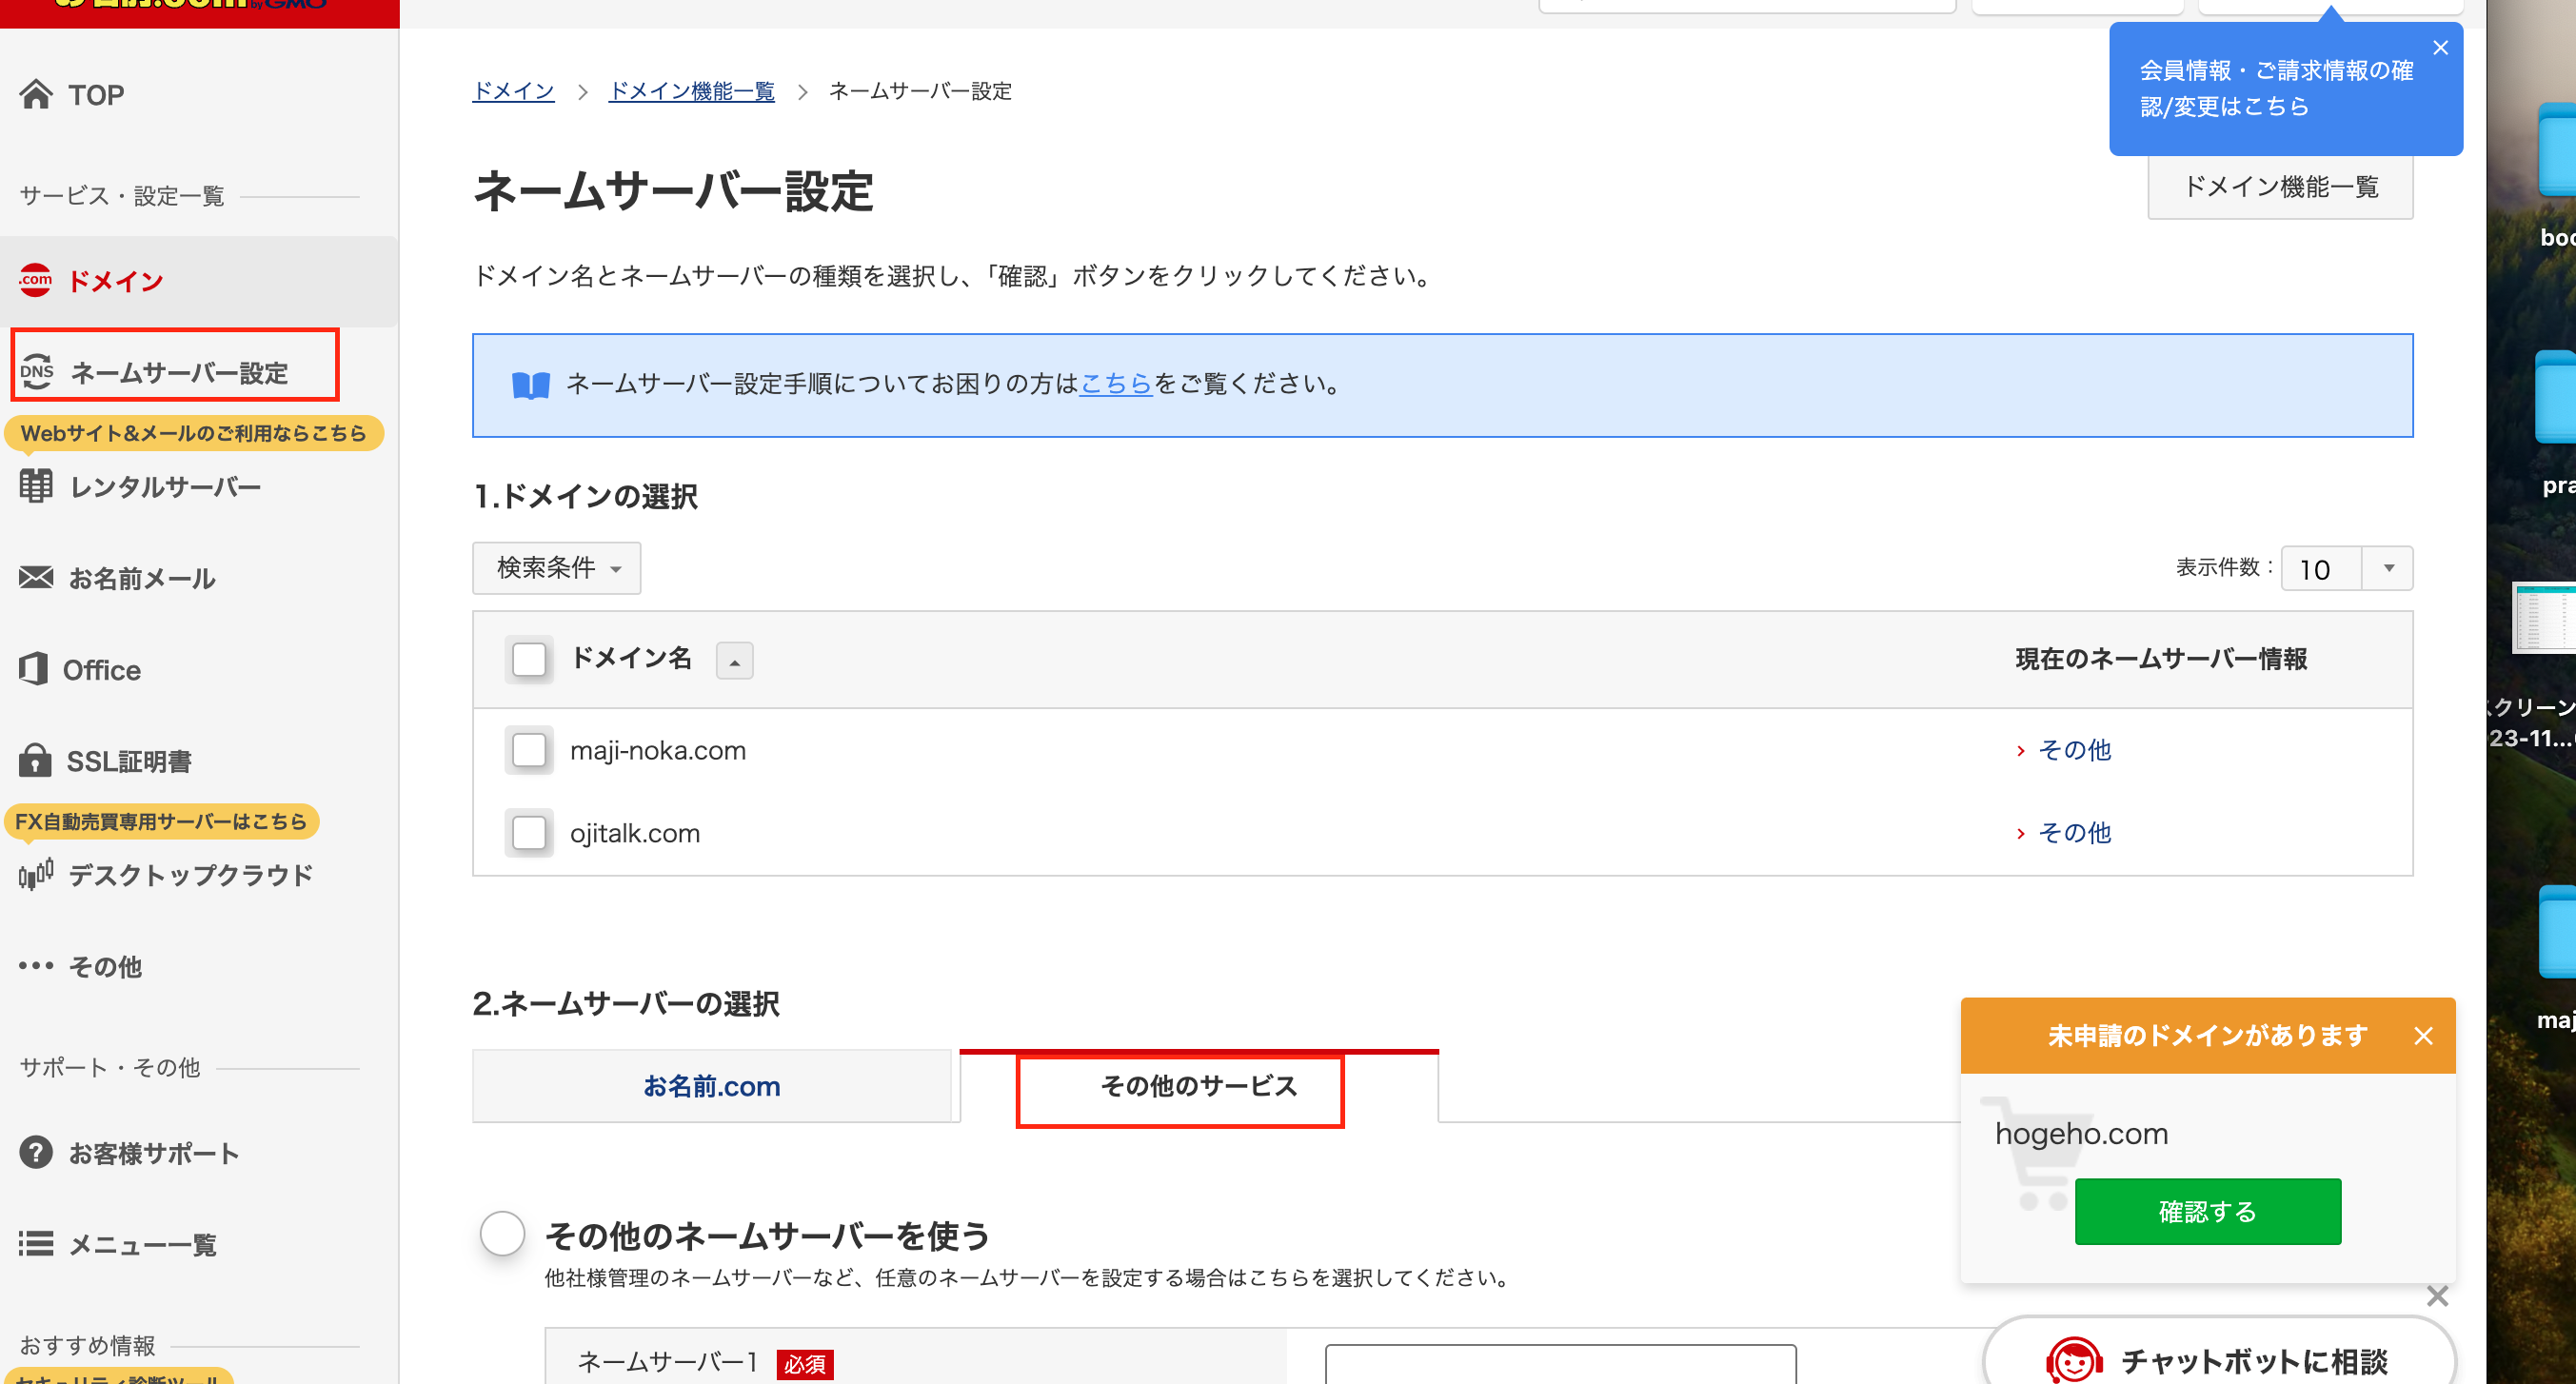
Task: Click the SSL certificate lock icon
Action: (x=35, y=761)
